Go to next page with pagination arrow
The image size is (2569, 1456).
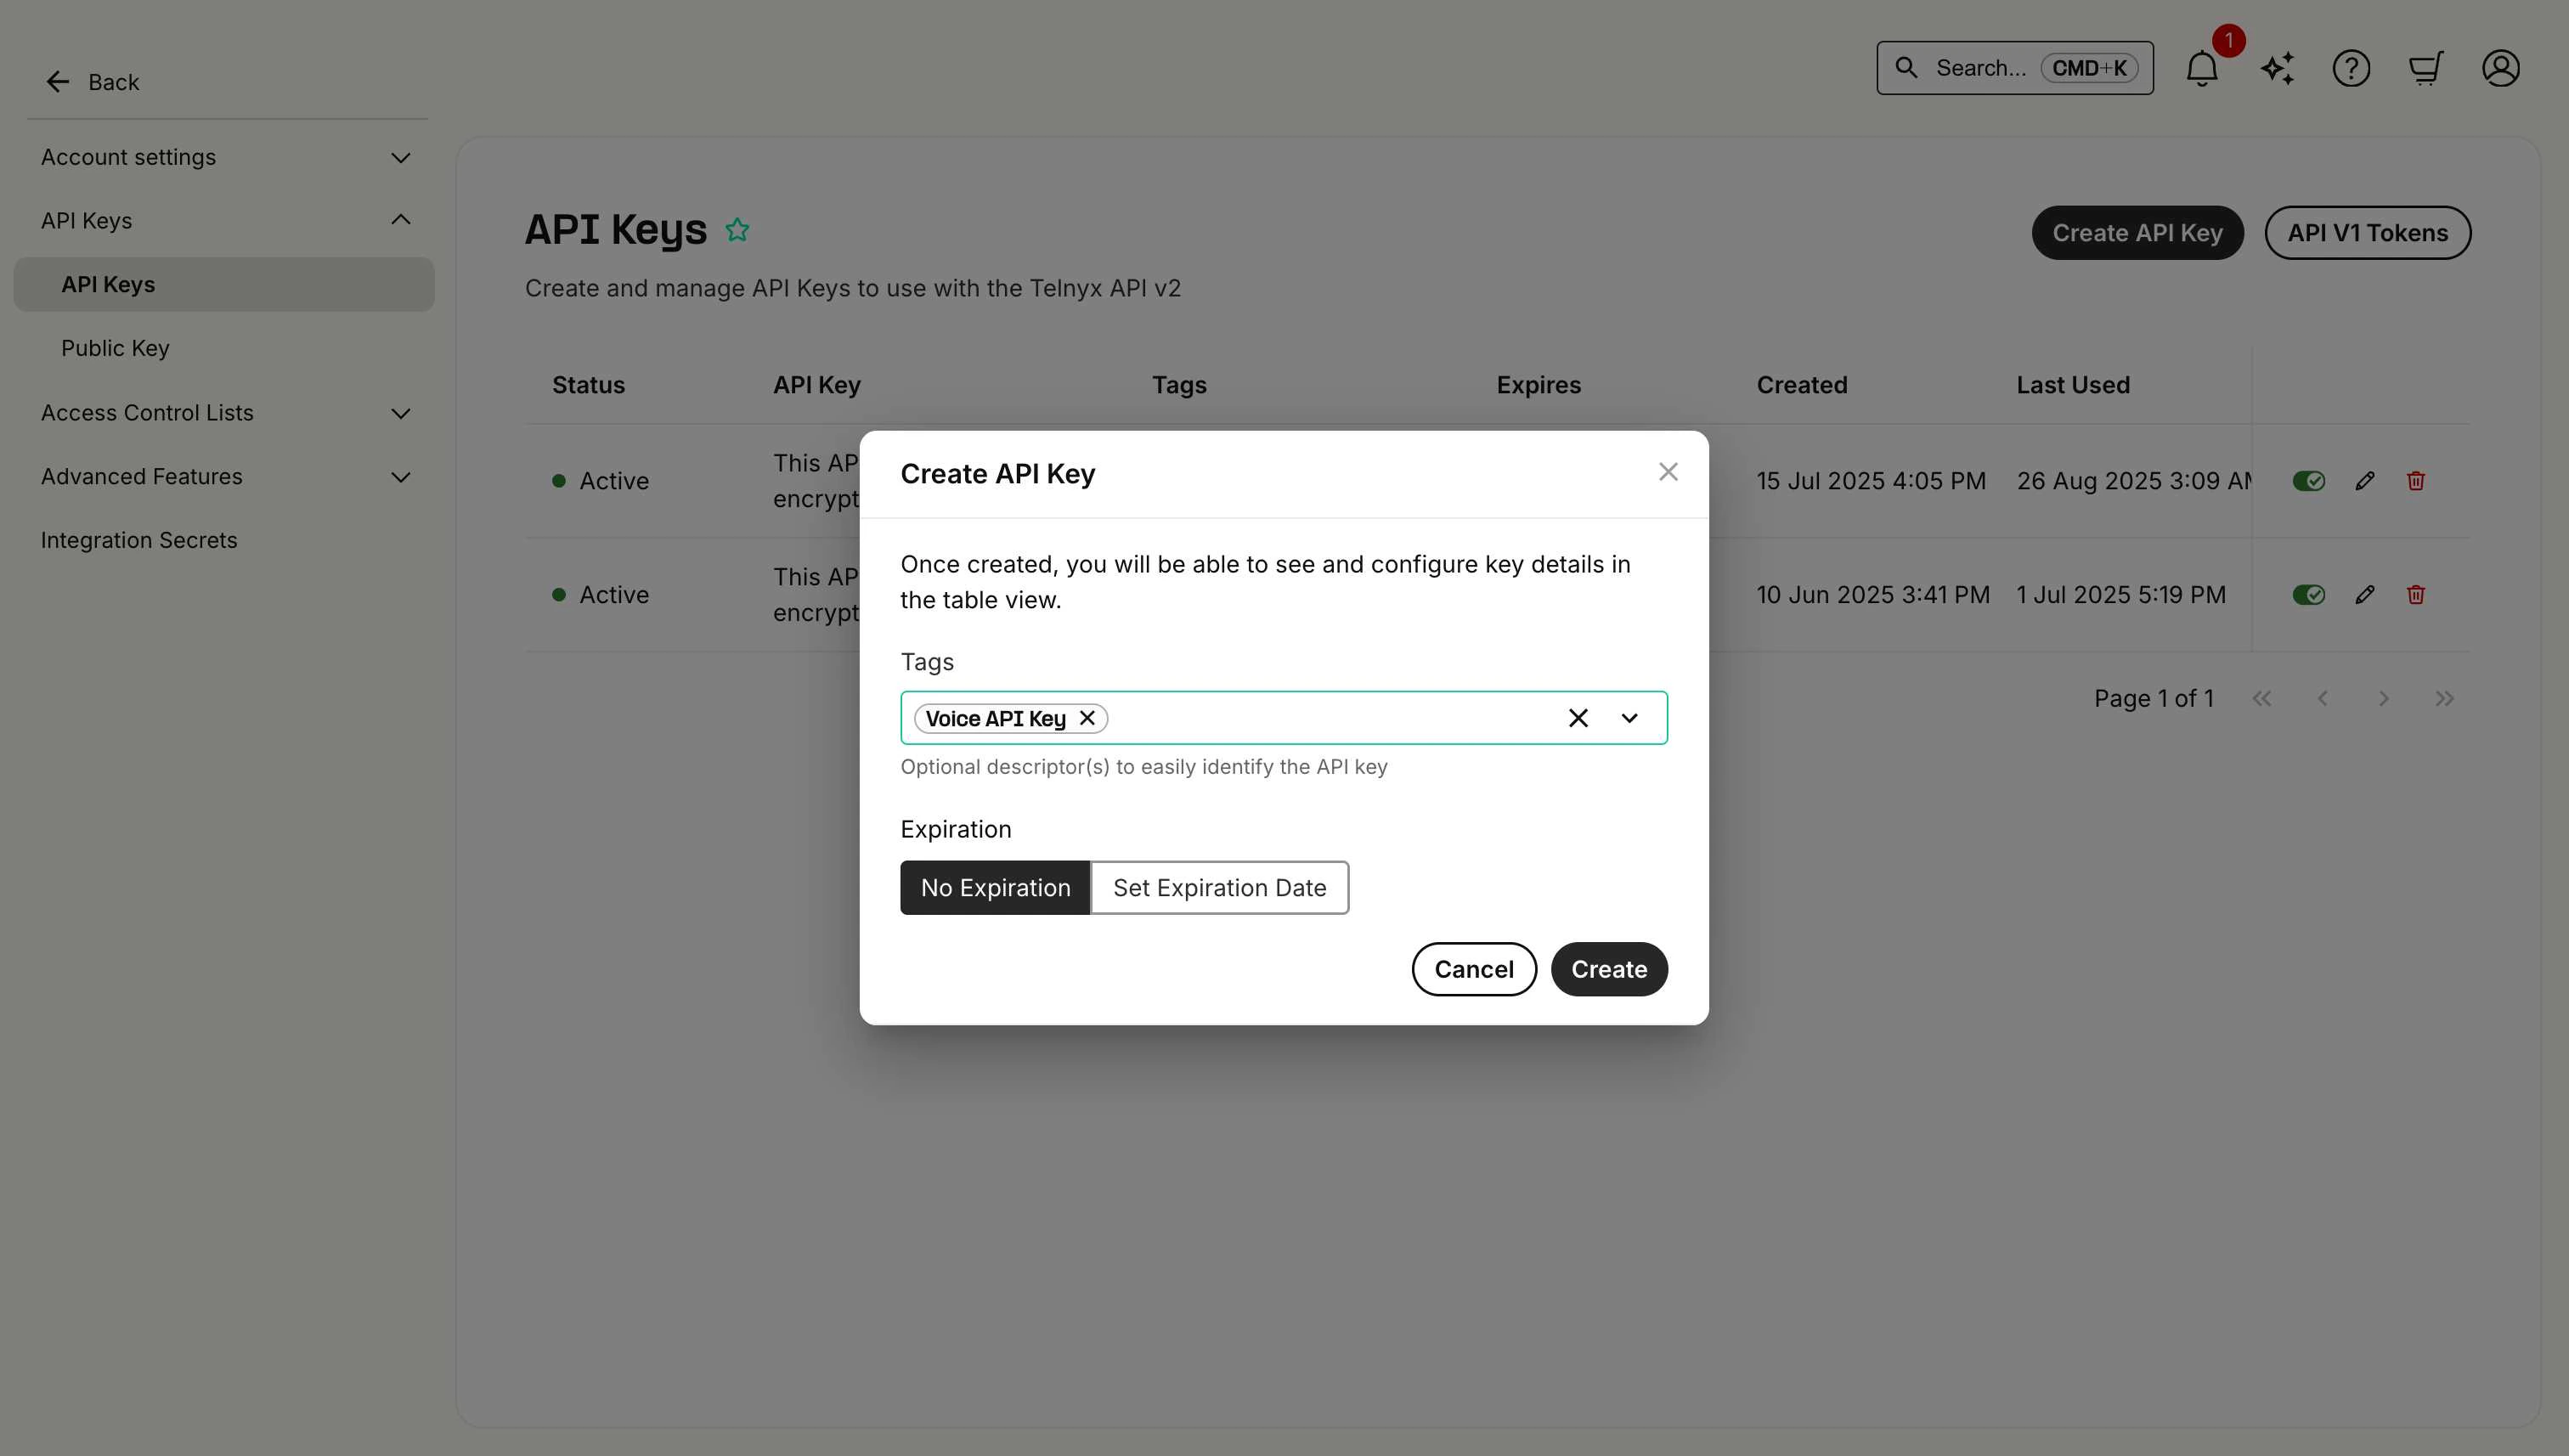point(2384,698)
